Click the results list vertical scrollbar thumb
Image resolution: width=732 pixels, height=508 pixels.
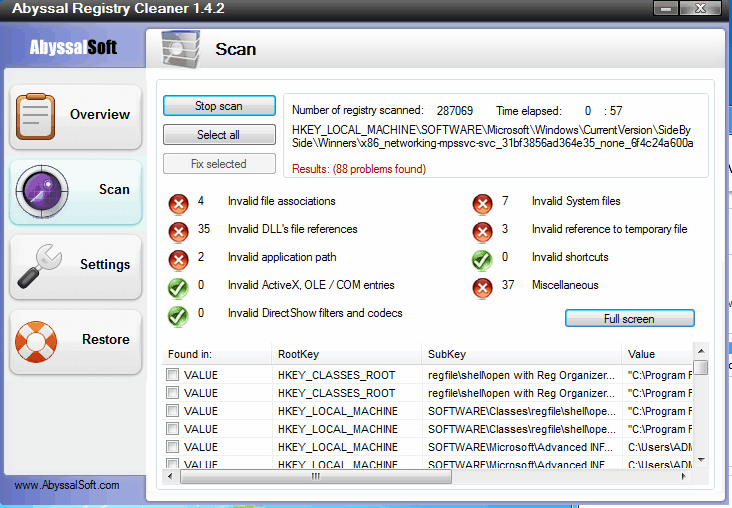[x=701, y=367]
